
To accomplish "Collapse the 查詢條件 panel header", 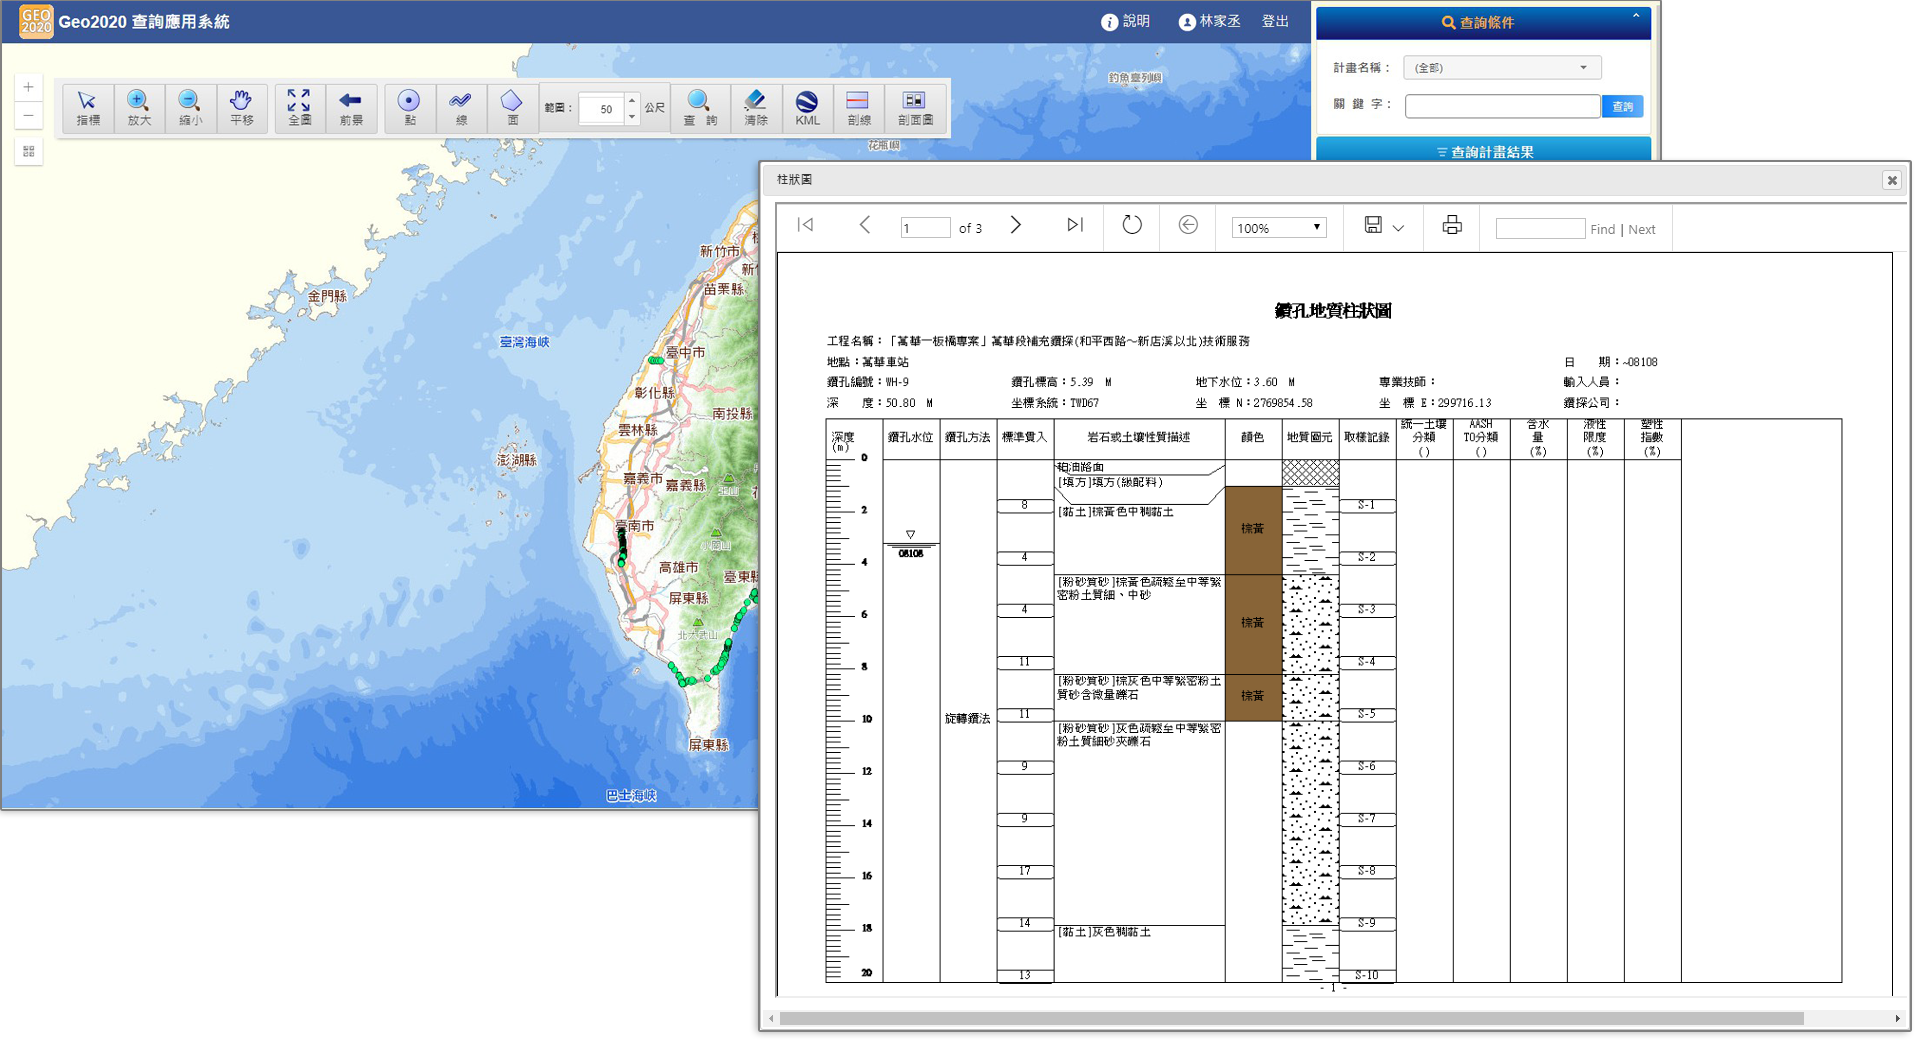I will [1483, 22].
